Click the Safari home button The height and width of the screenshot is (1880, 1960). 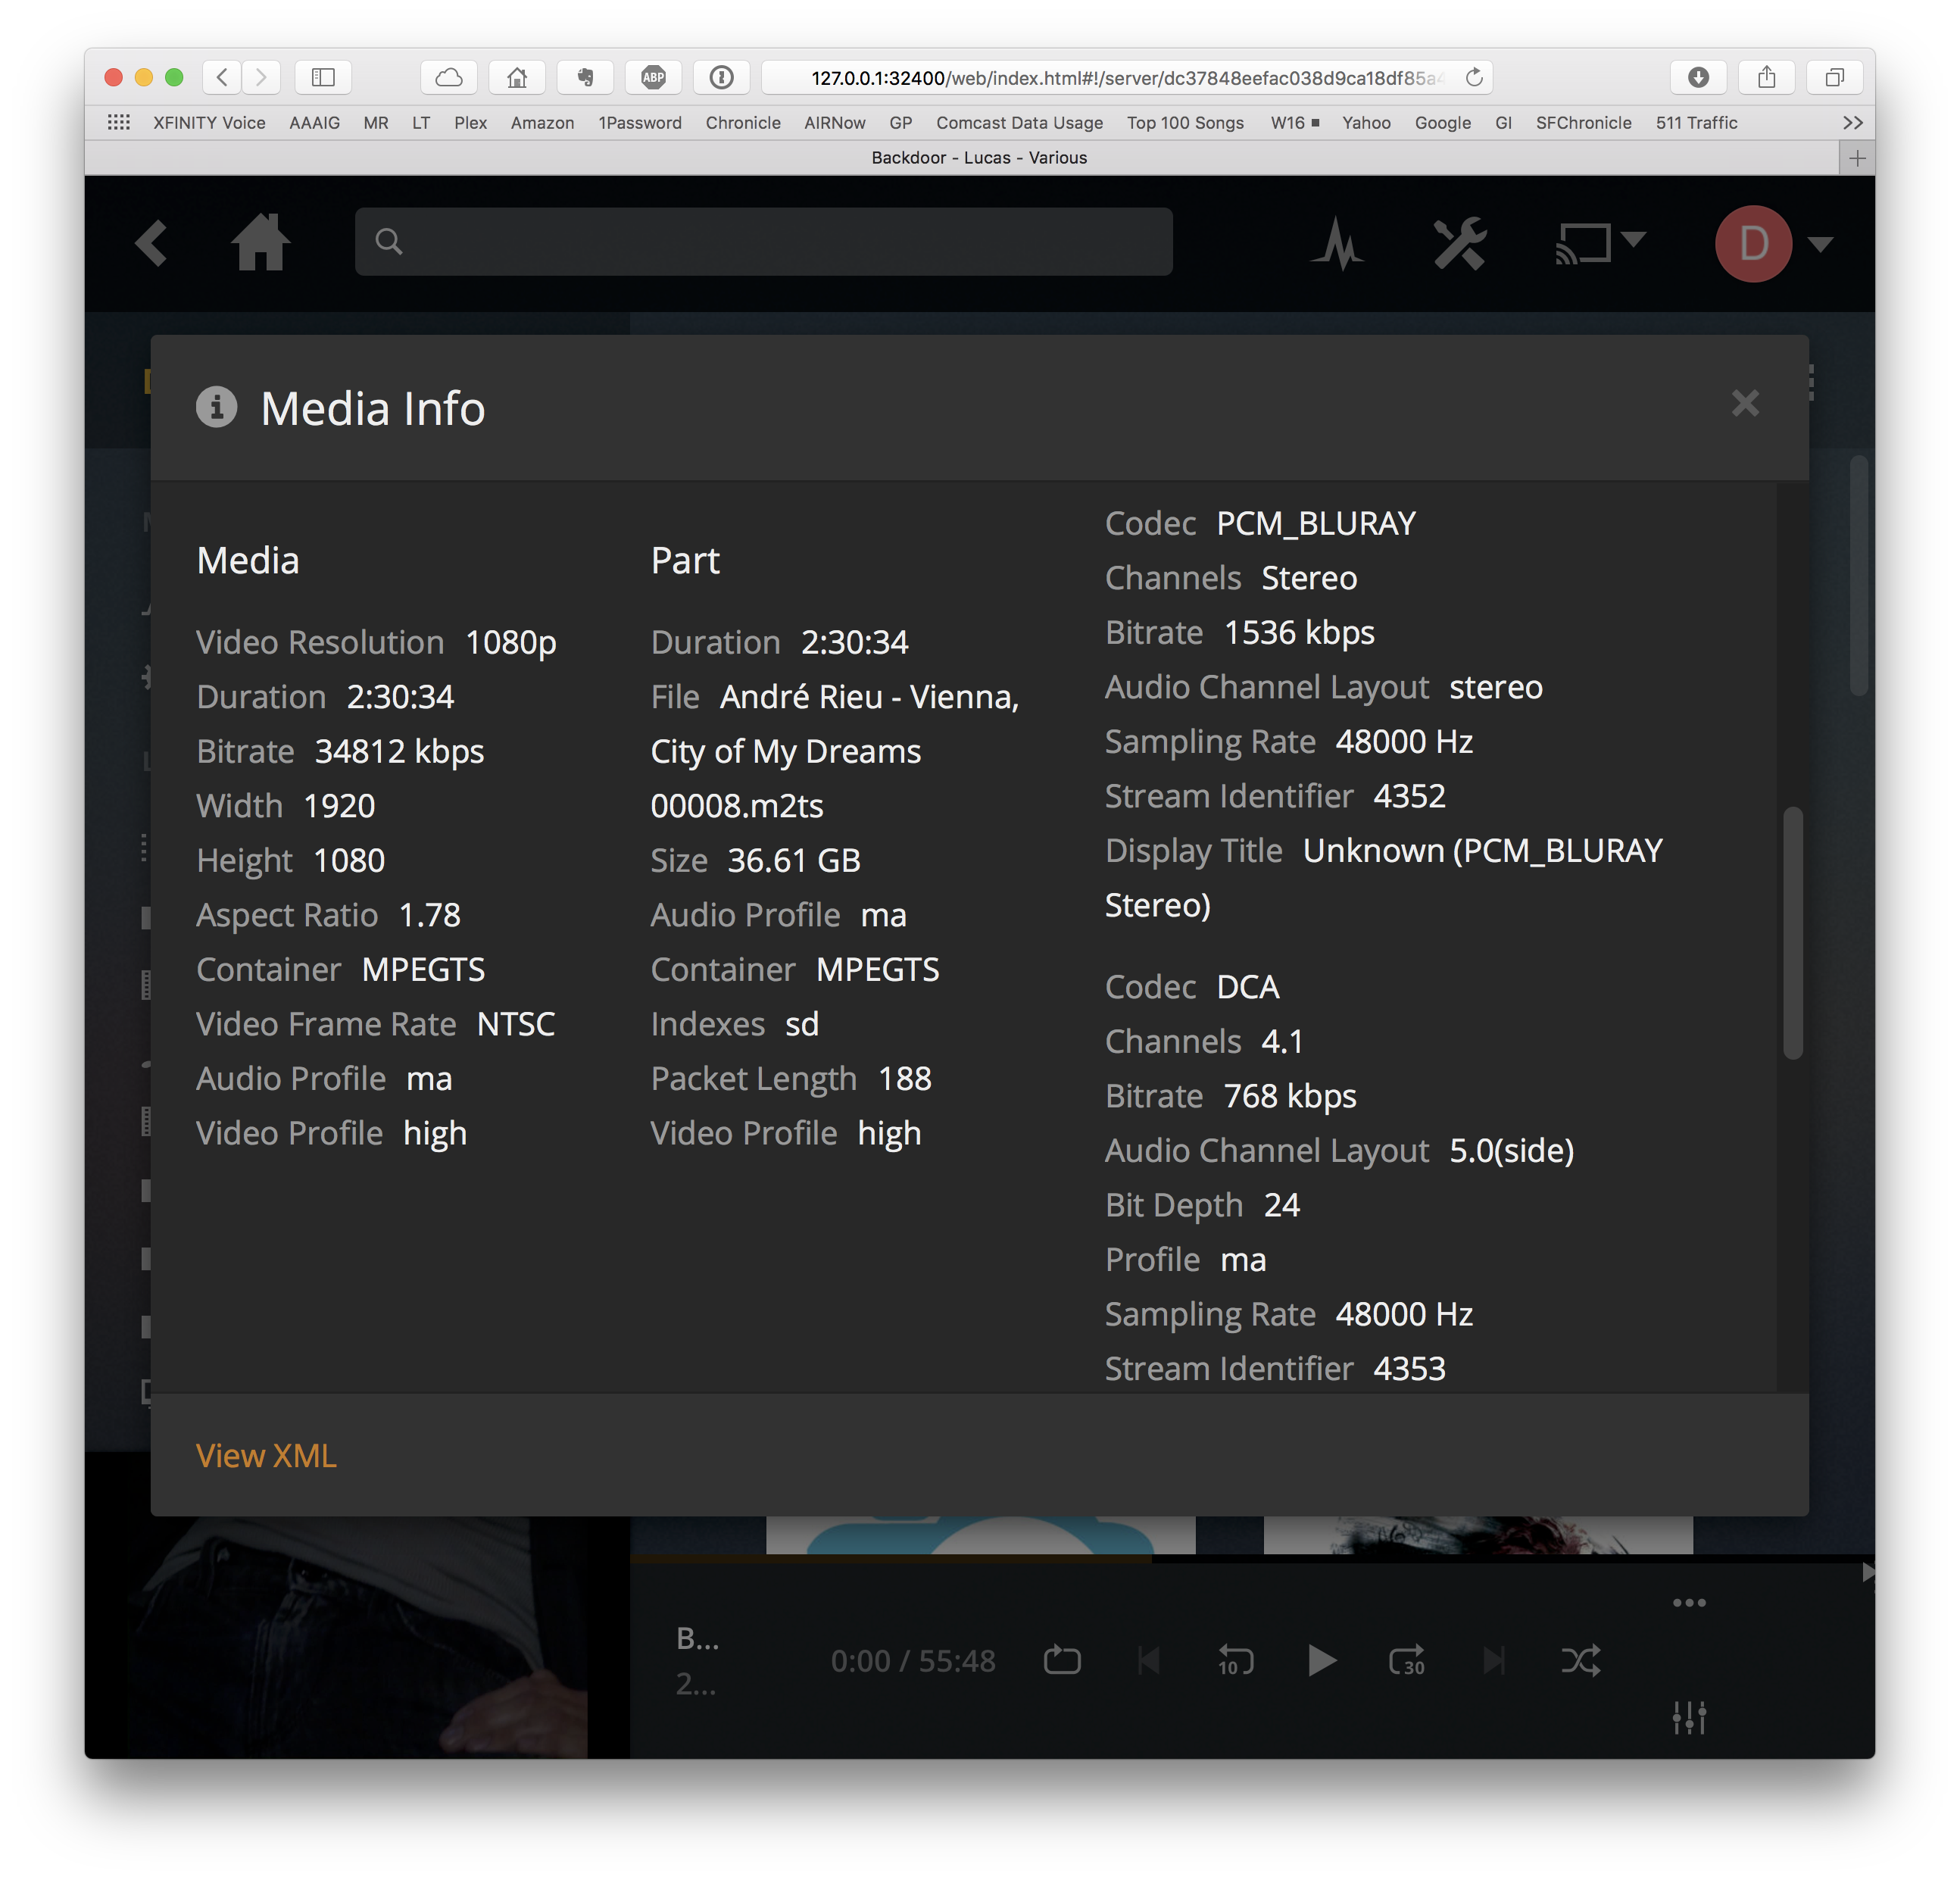(x=517, y=77)
